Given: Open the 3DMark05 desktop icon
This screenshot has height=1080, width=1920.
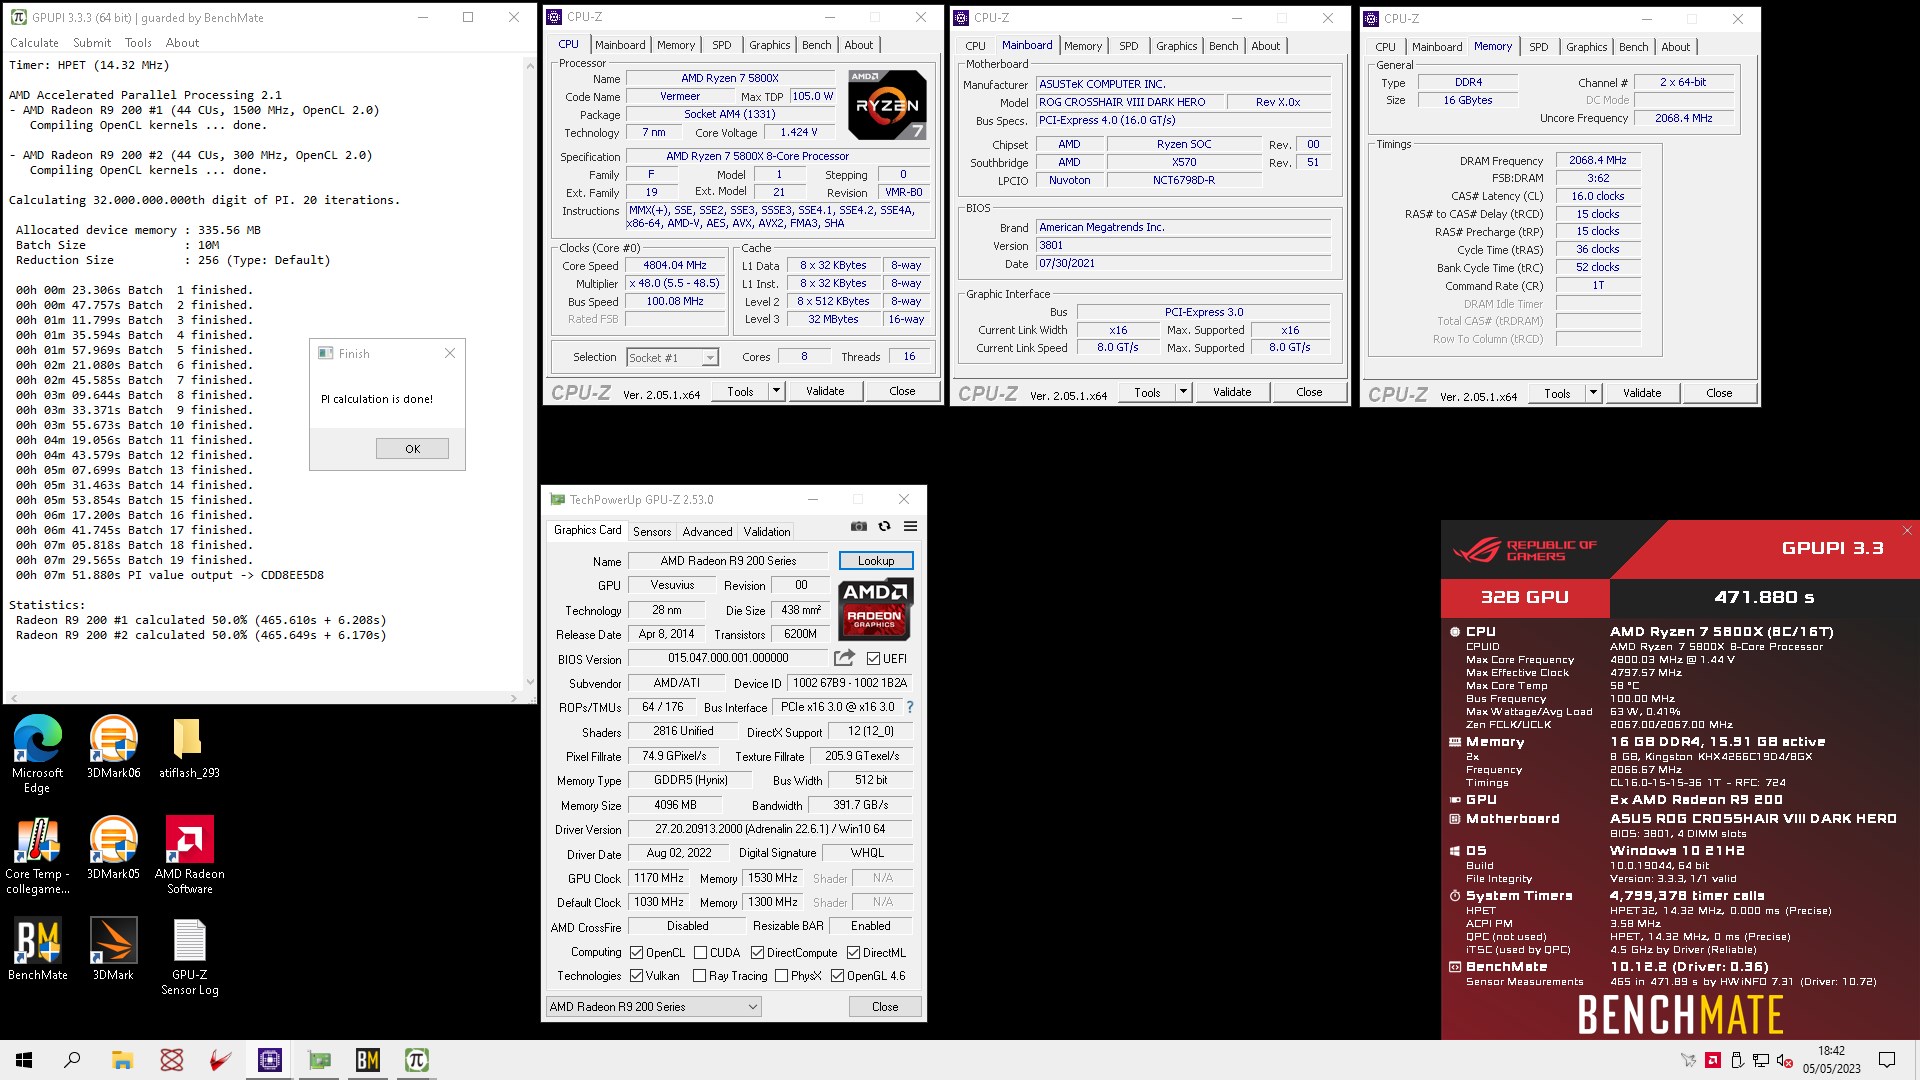Looking at the screenshot, I should click(x=113, y=848).
